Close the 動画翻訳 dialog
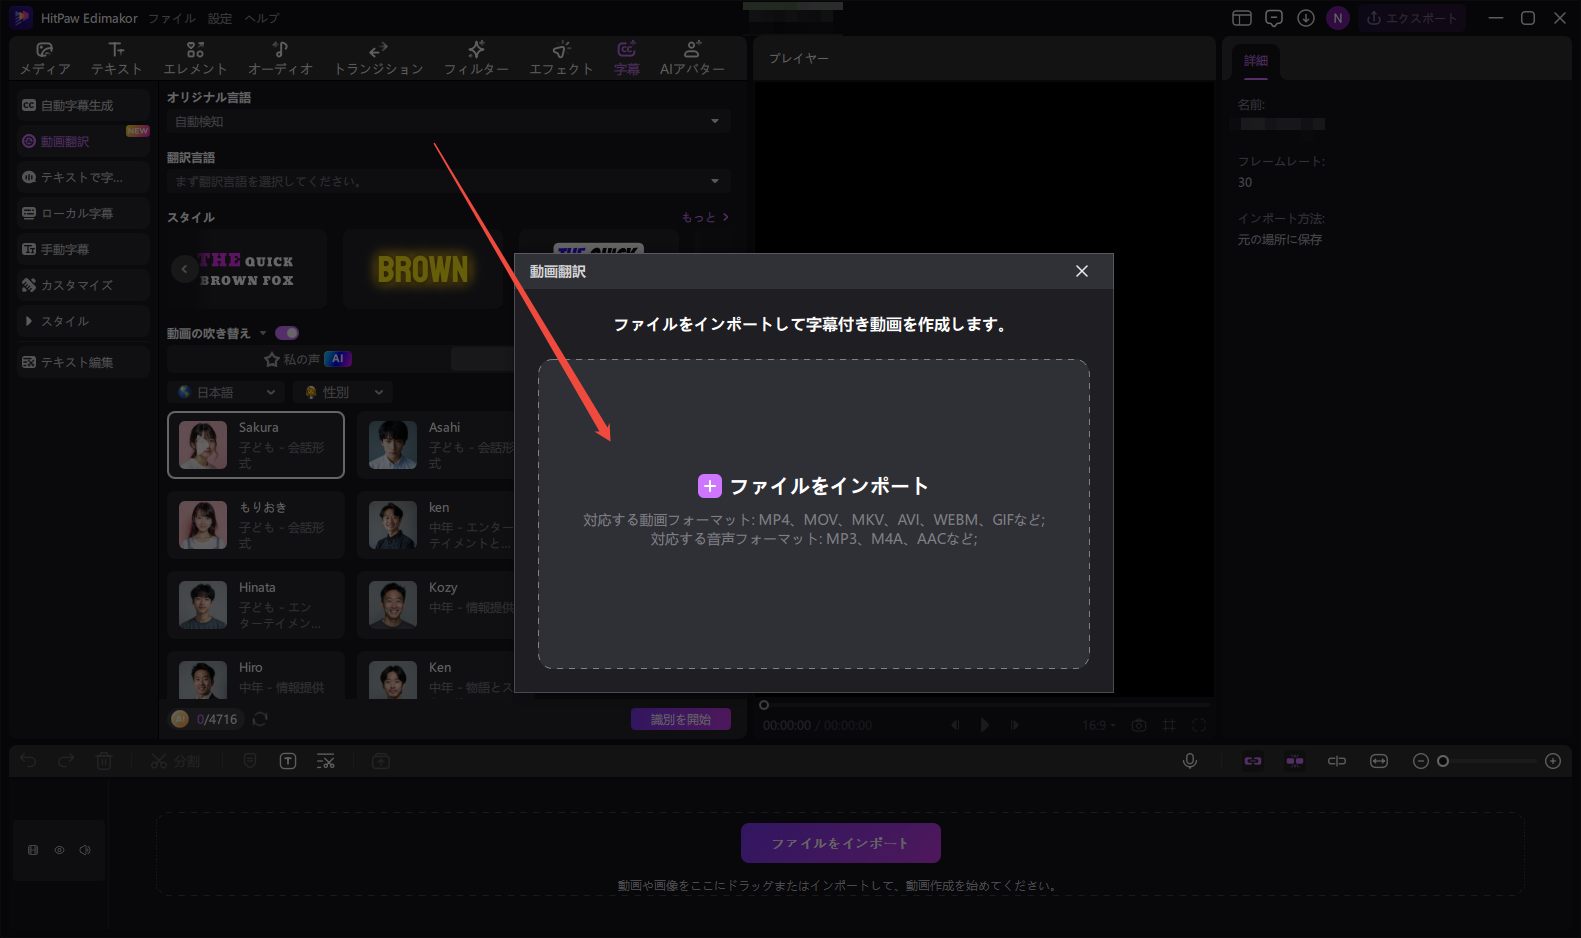This screenshot has height=938, width=1581. click(x=1081, y=271)
